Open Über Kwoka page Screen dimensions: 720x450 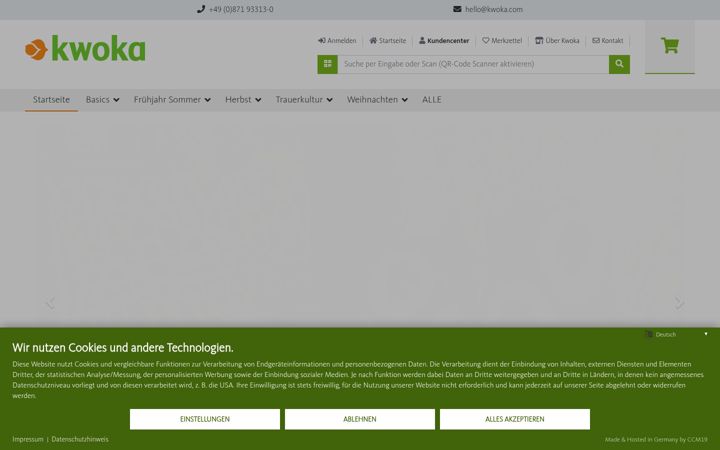click(x=557, y=41)
